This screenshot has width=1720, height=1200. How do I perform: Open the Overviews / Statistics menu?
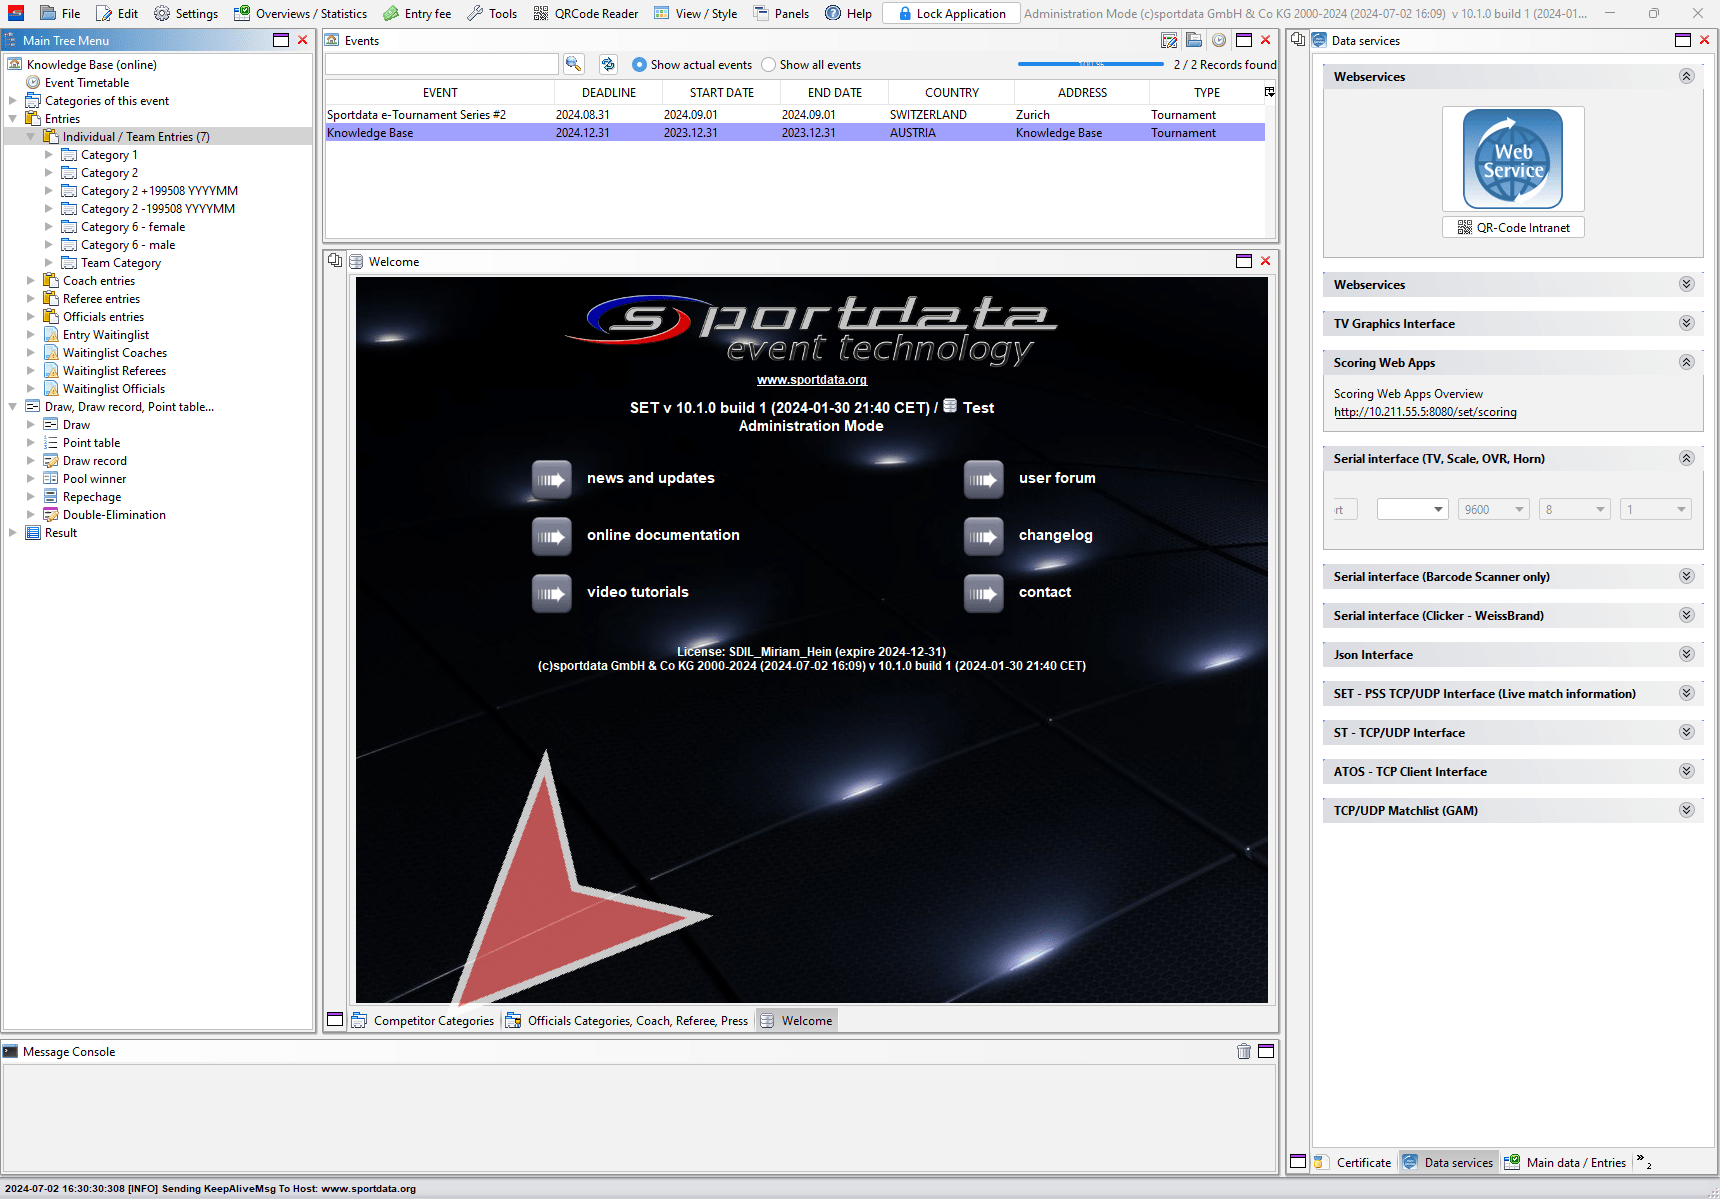coord(300,13)
